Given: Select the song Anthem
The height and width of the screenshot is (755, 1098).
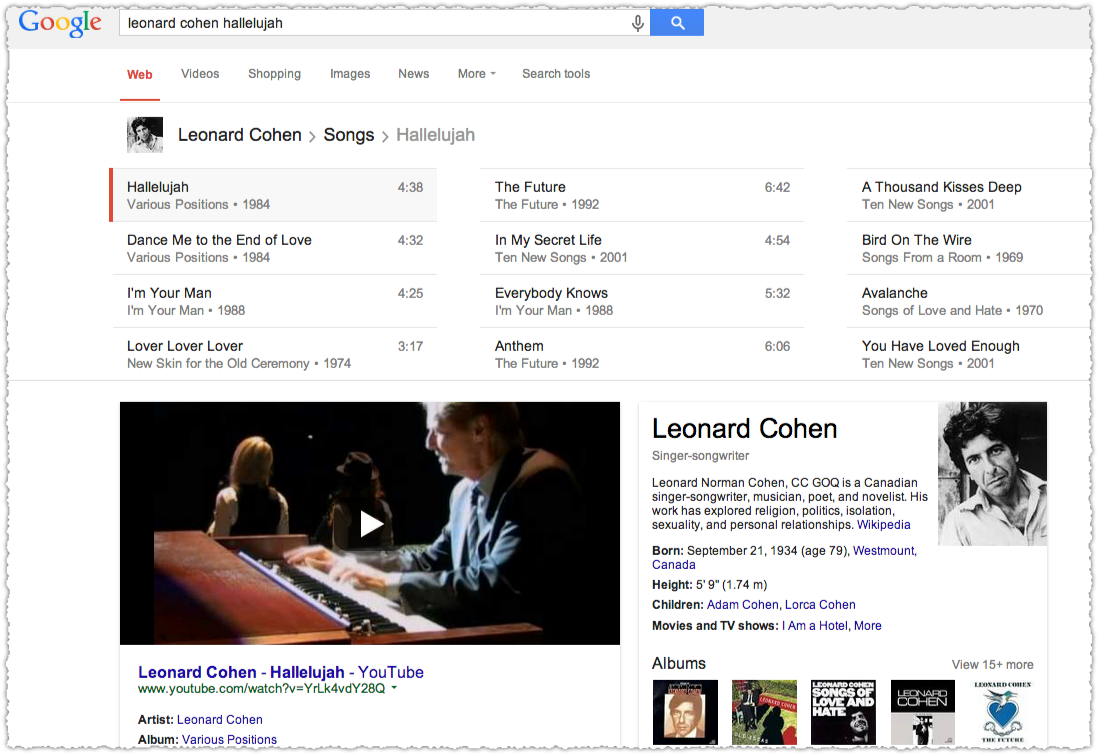Looking at the screenshot, I should tap(641, 354).
